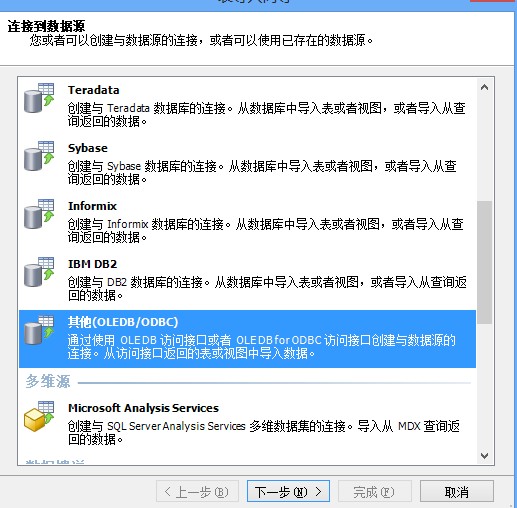Select Microsoft Analysis Services source
The height and width of the screenshot is (508, 517).
(x=247, y=424)
